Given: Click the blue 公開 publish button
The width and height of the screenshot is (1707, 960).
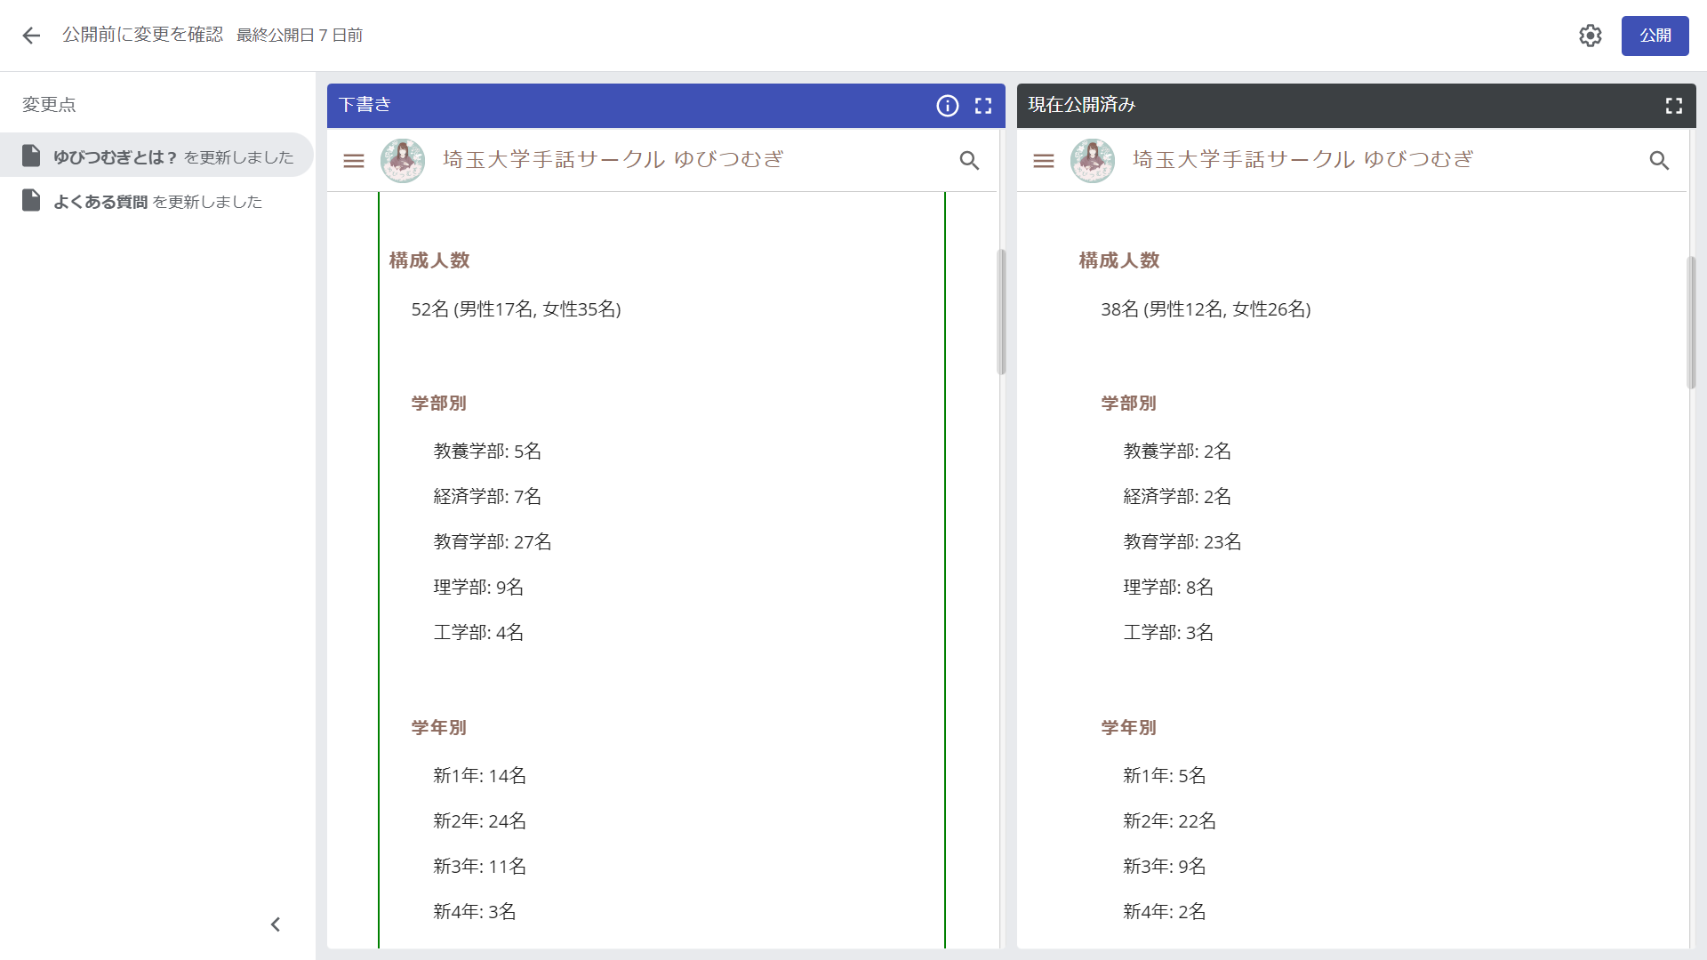Looking at the screenshot, I should pyautogui.click(x=1654, y=36).
